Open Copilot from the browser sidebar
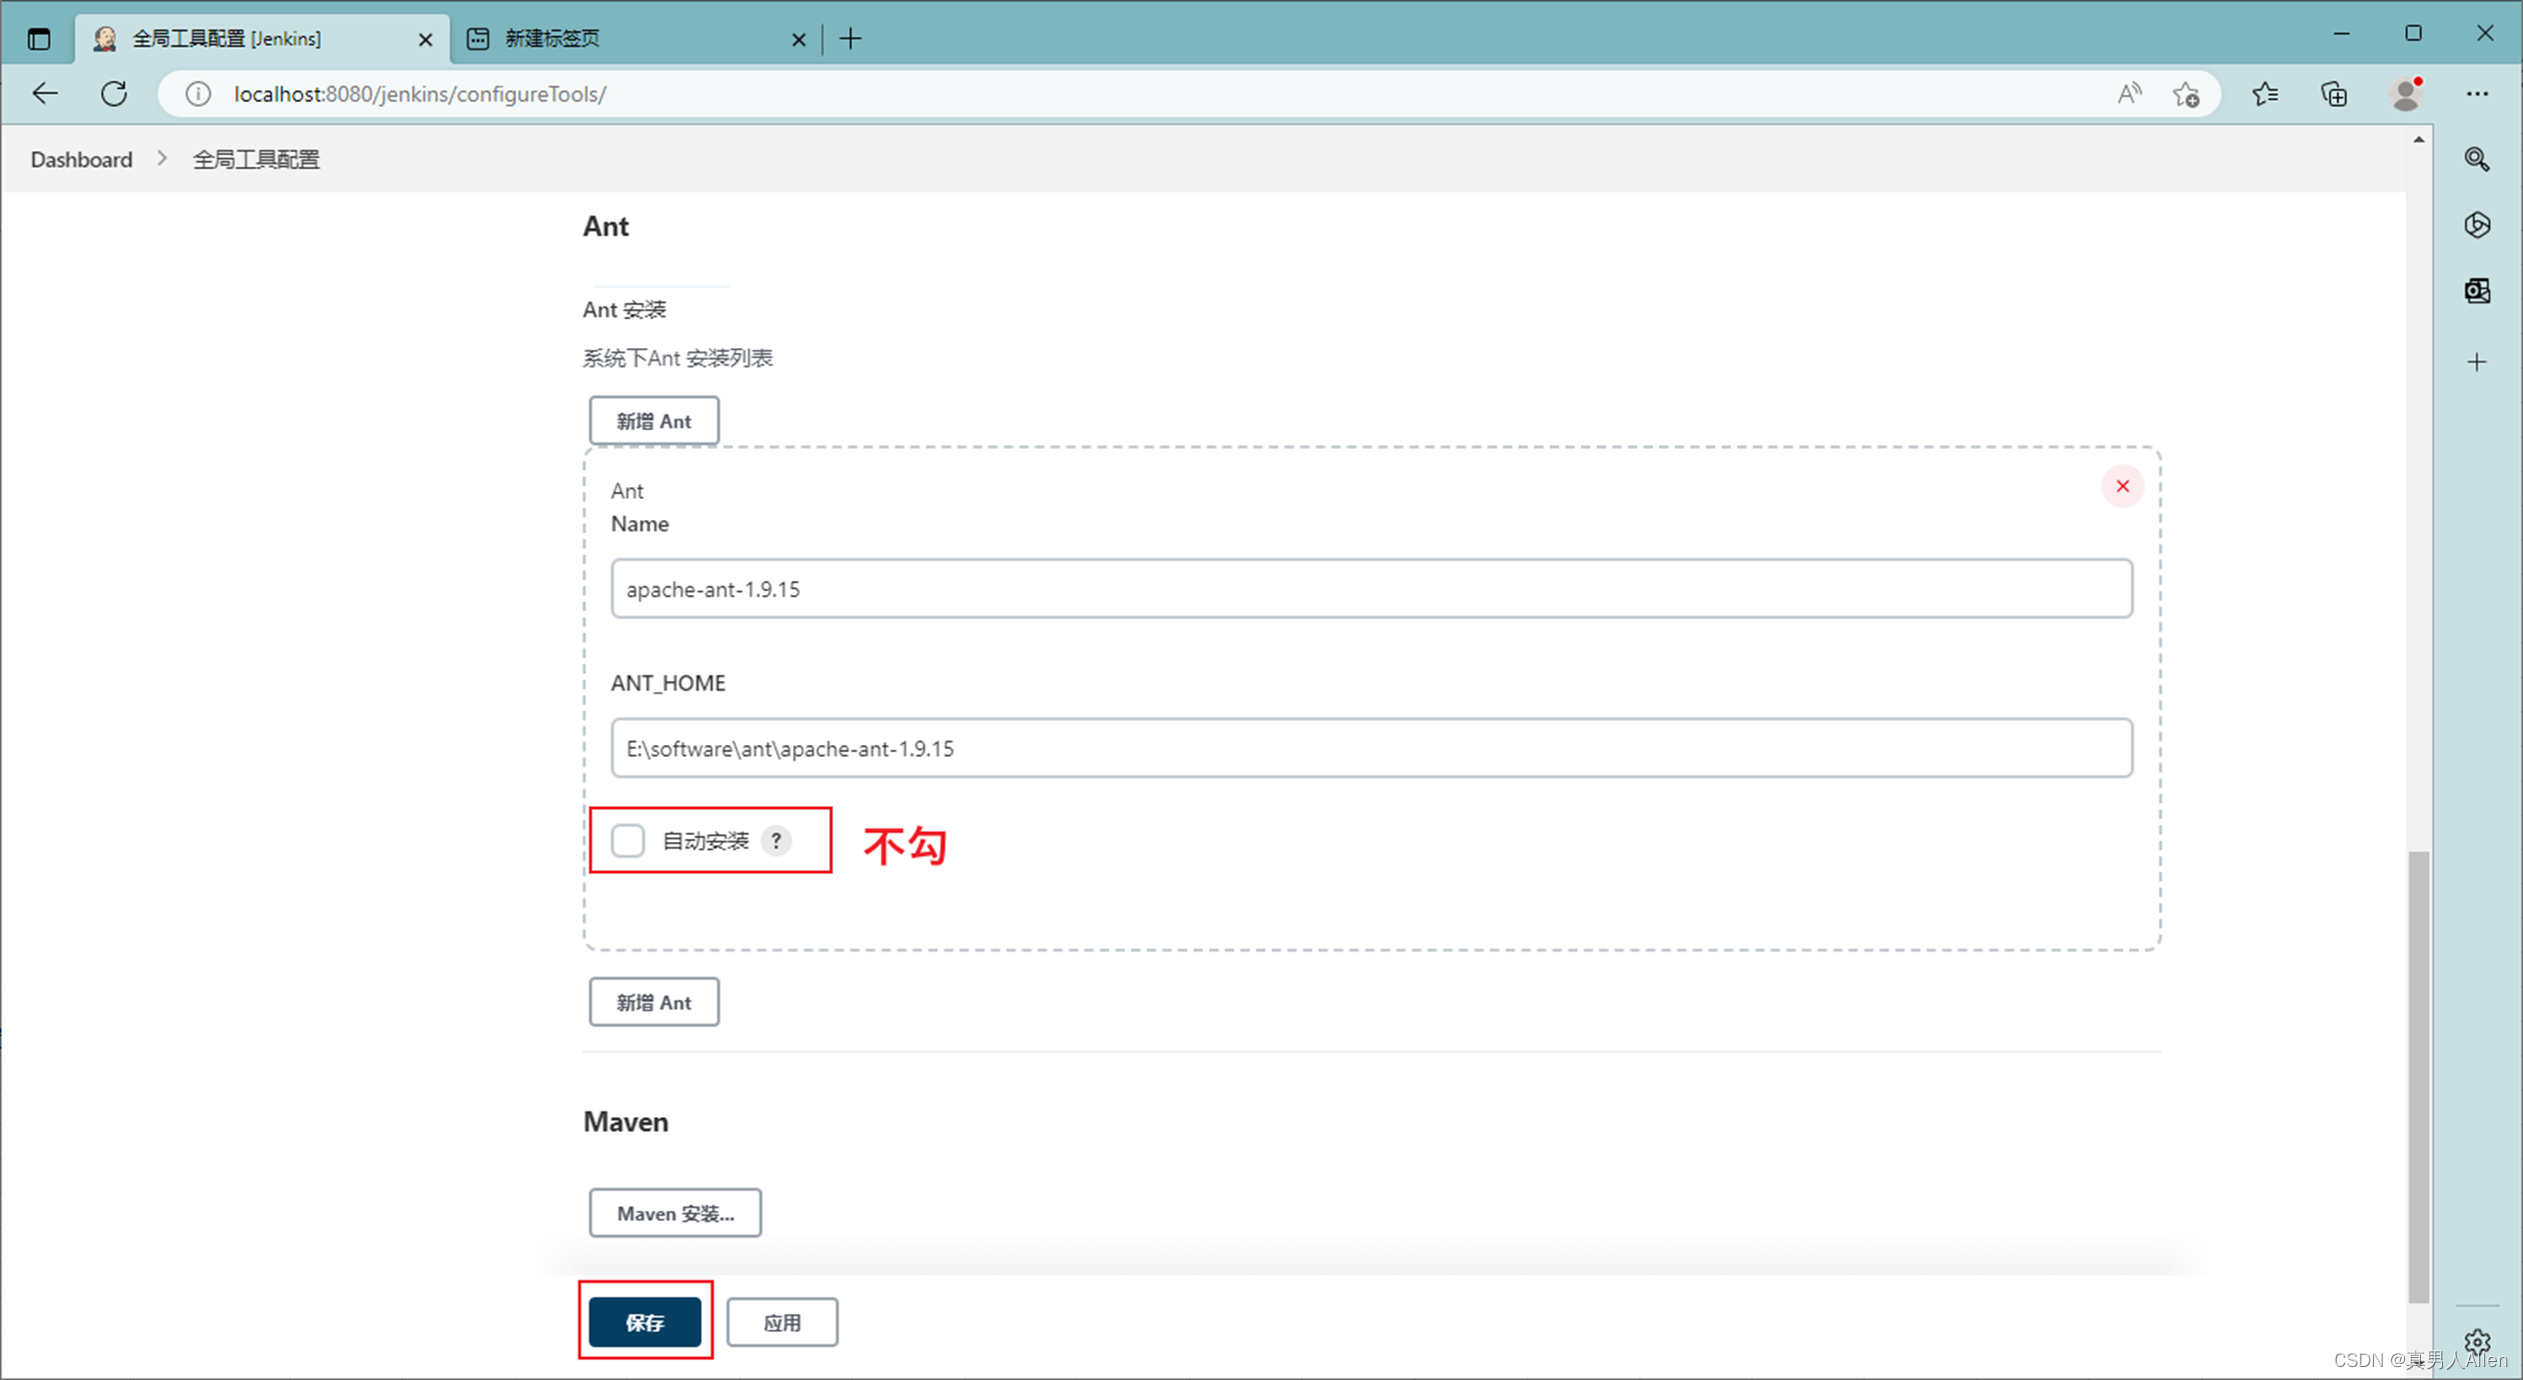The height and width of the screenshot is (1380, 2523). click(x=2478, y=225)
